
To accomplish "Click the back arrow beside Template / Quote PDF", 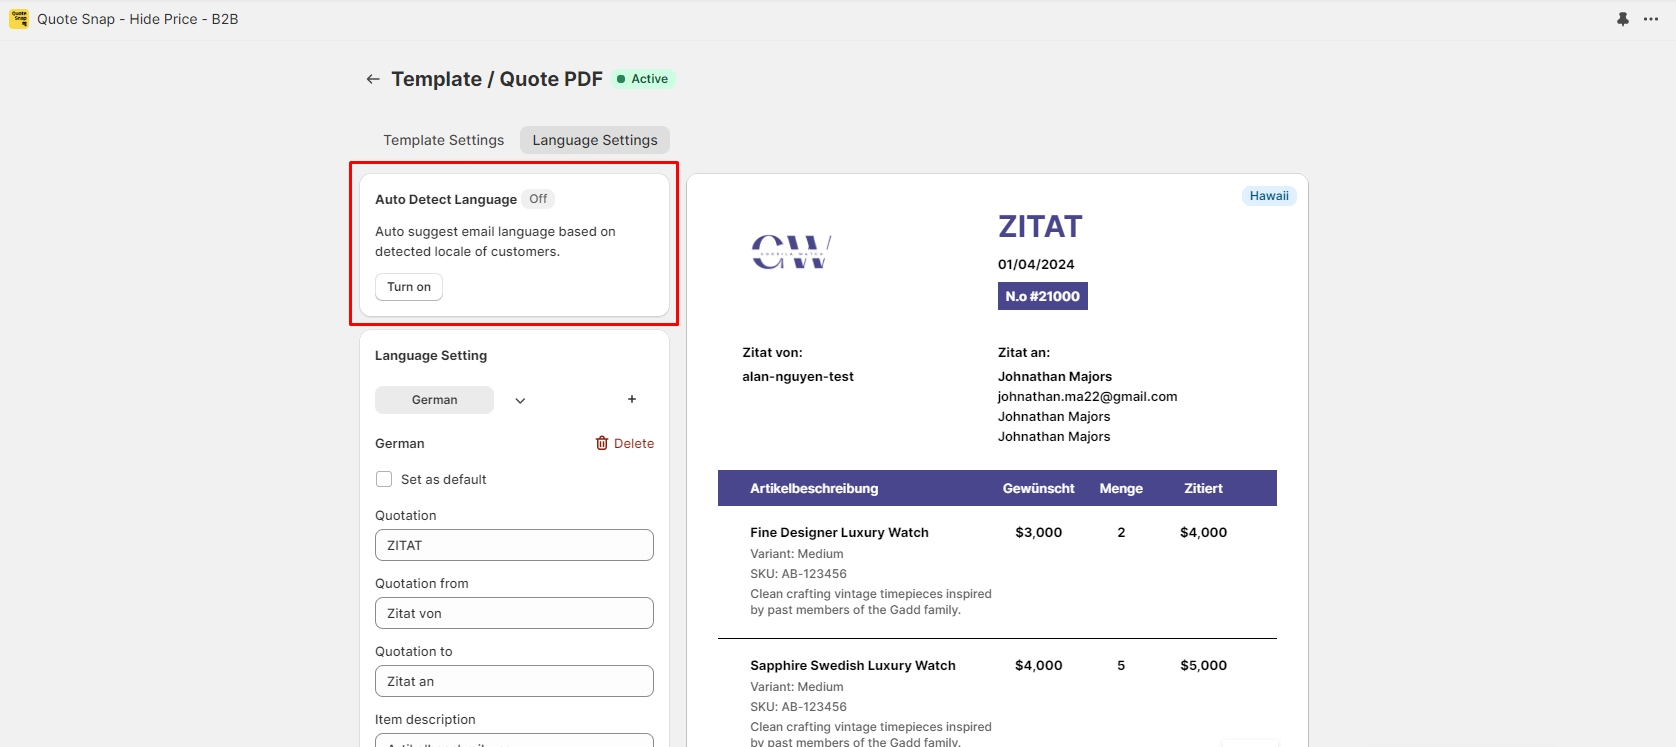I will (x=373, y=79).
